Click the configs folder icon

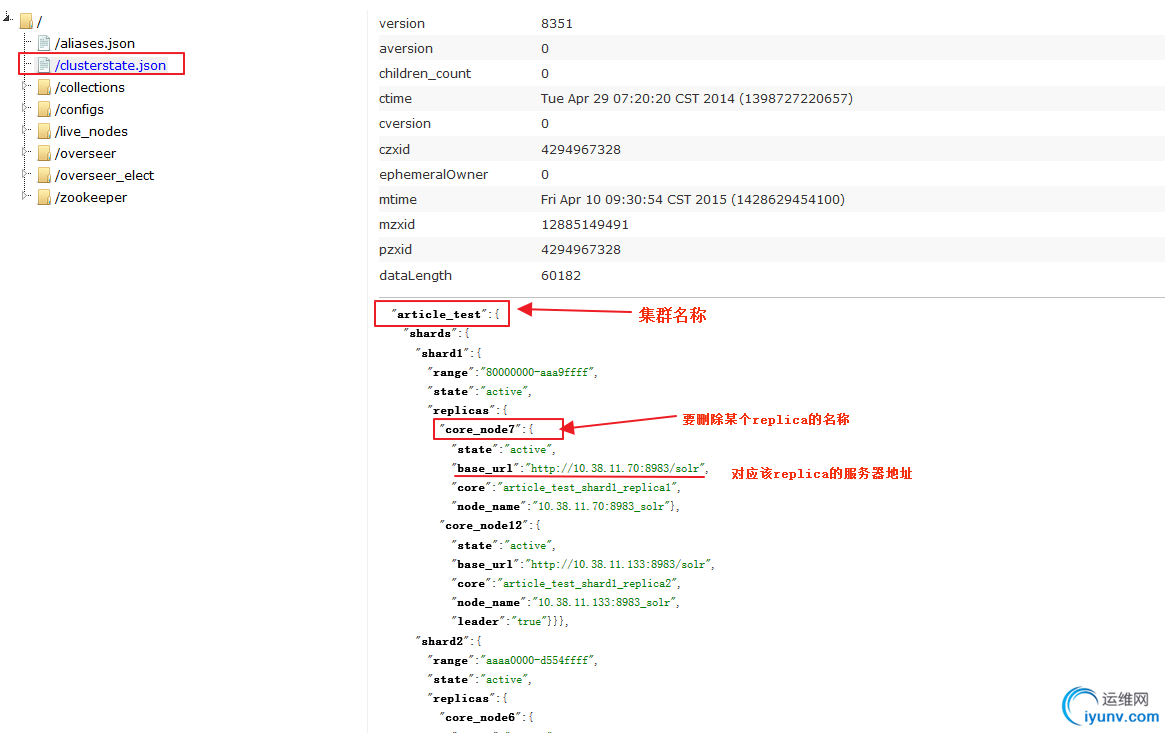[x=44, y=109]
